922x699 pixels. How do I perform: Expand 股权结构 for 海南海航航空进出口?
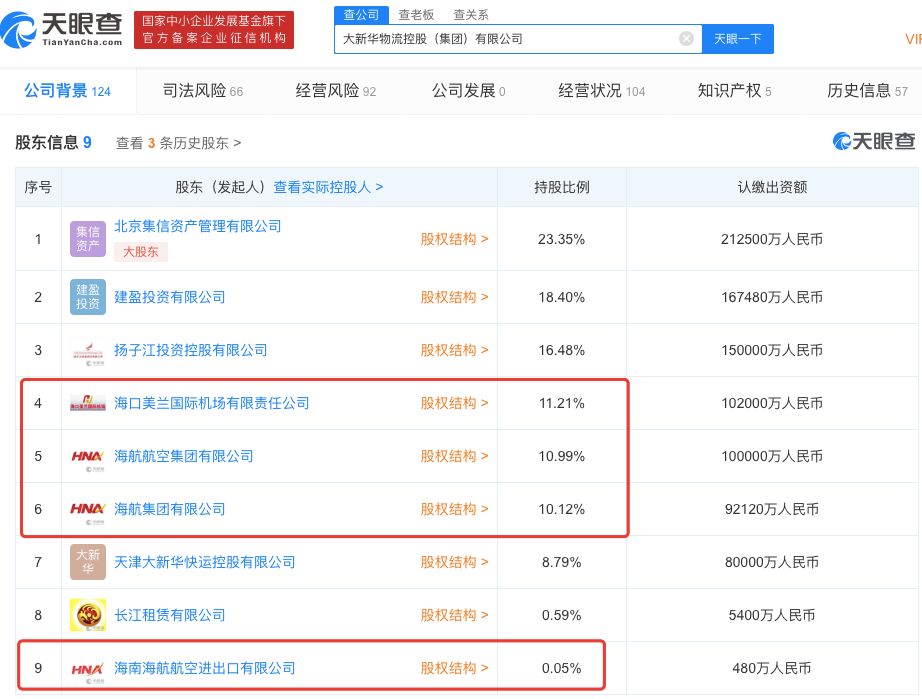[455, 668]
